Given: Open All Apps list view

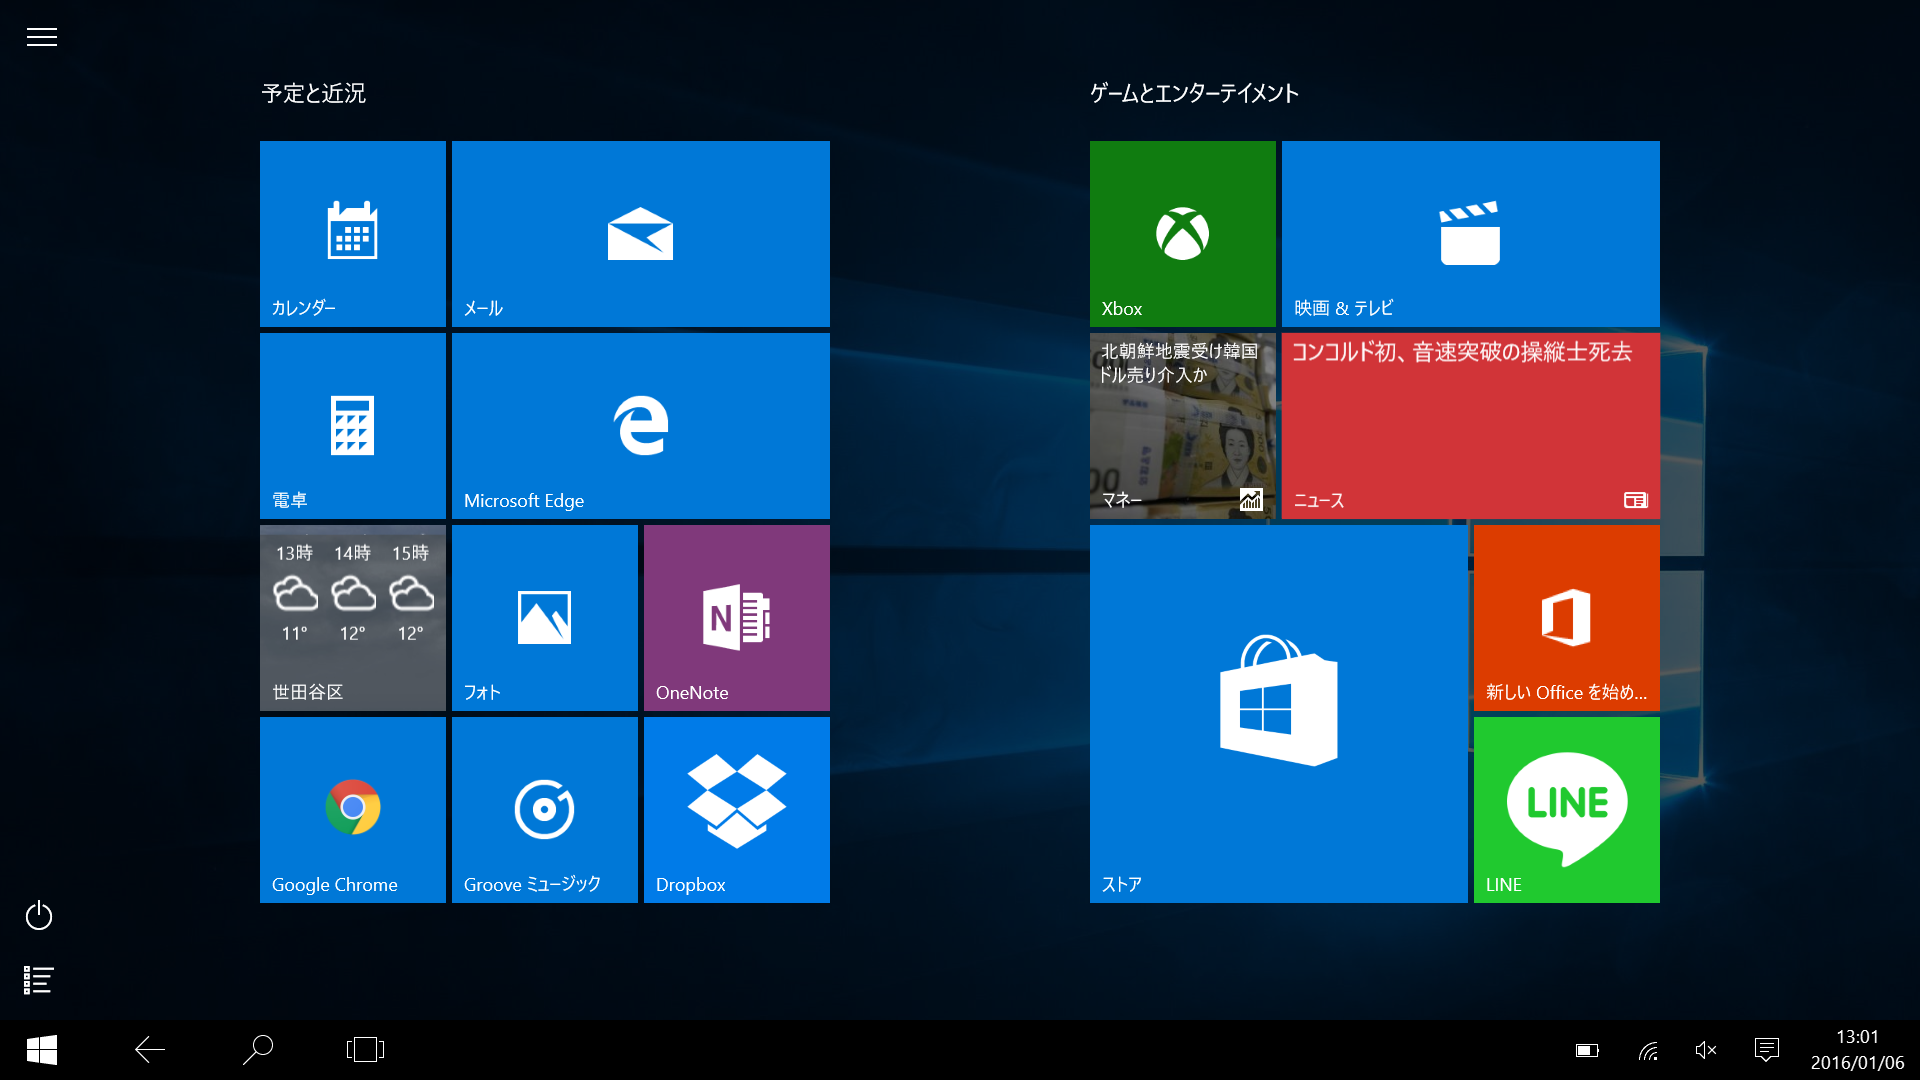Looking at the screenshot, I should coord(36,981).
